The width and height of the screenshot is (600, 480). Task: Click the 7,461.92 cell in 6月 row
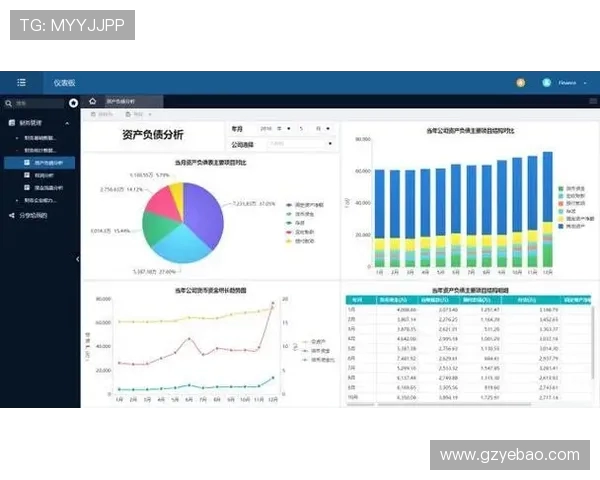(x=406, y=358)
